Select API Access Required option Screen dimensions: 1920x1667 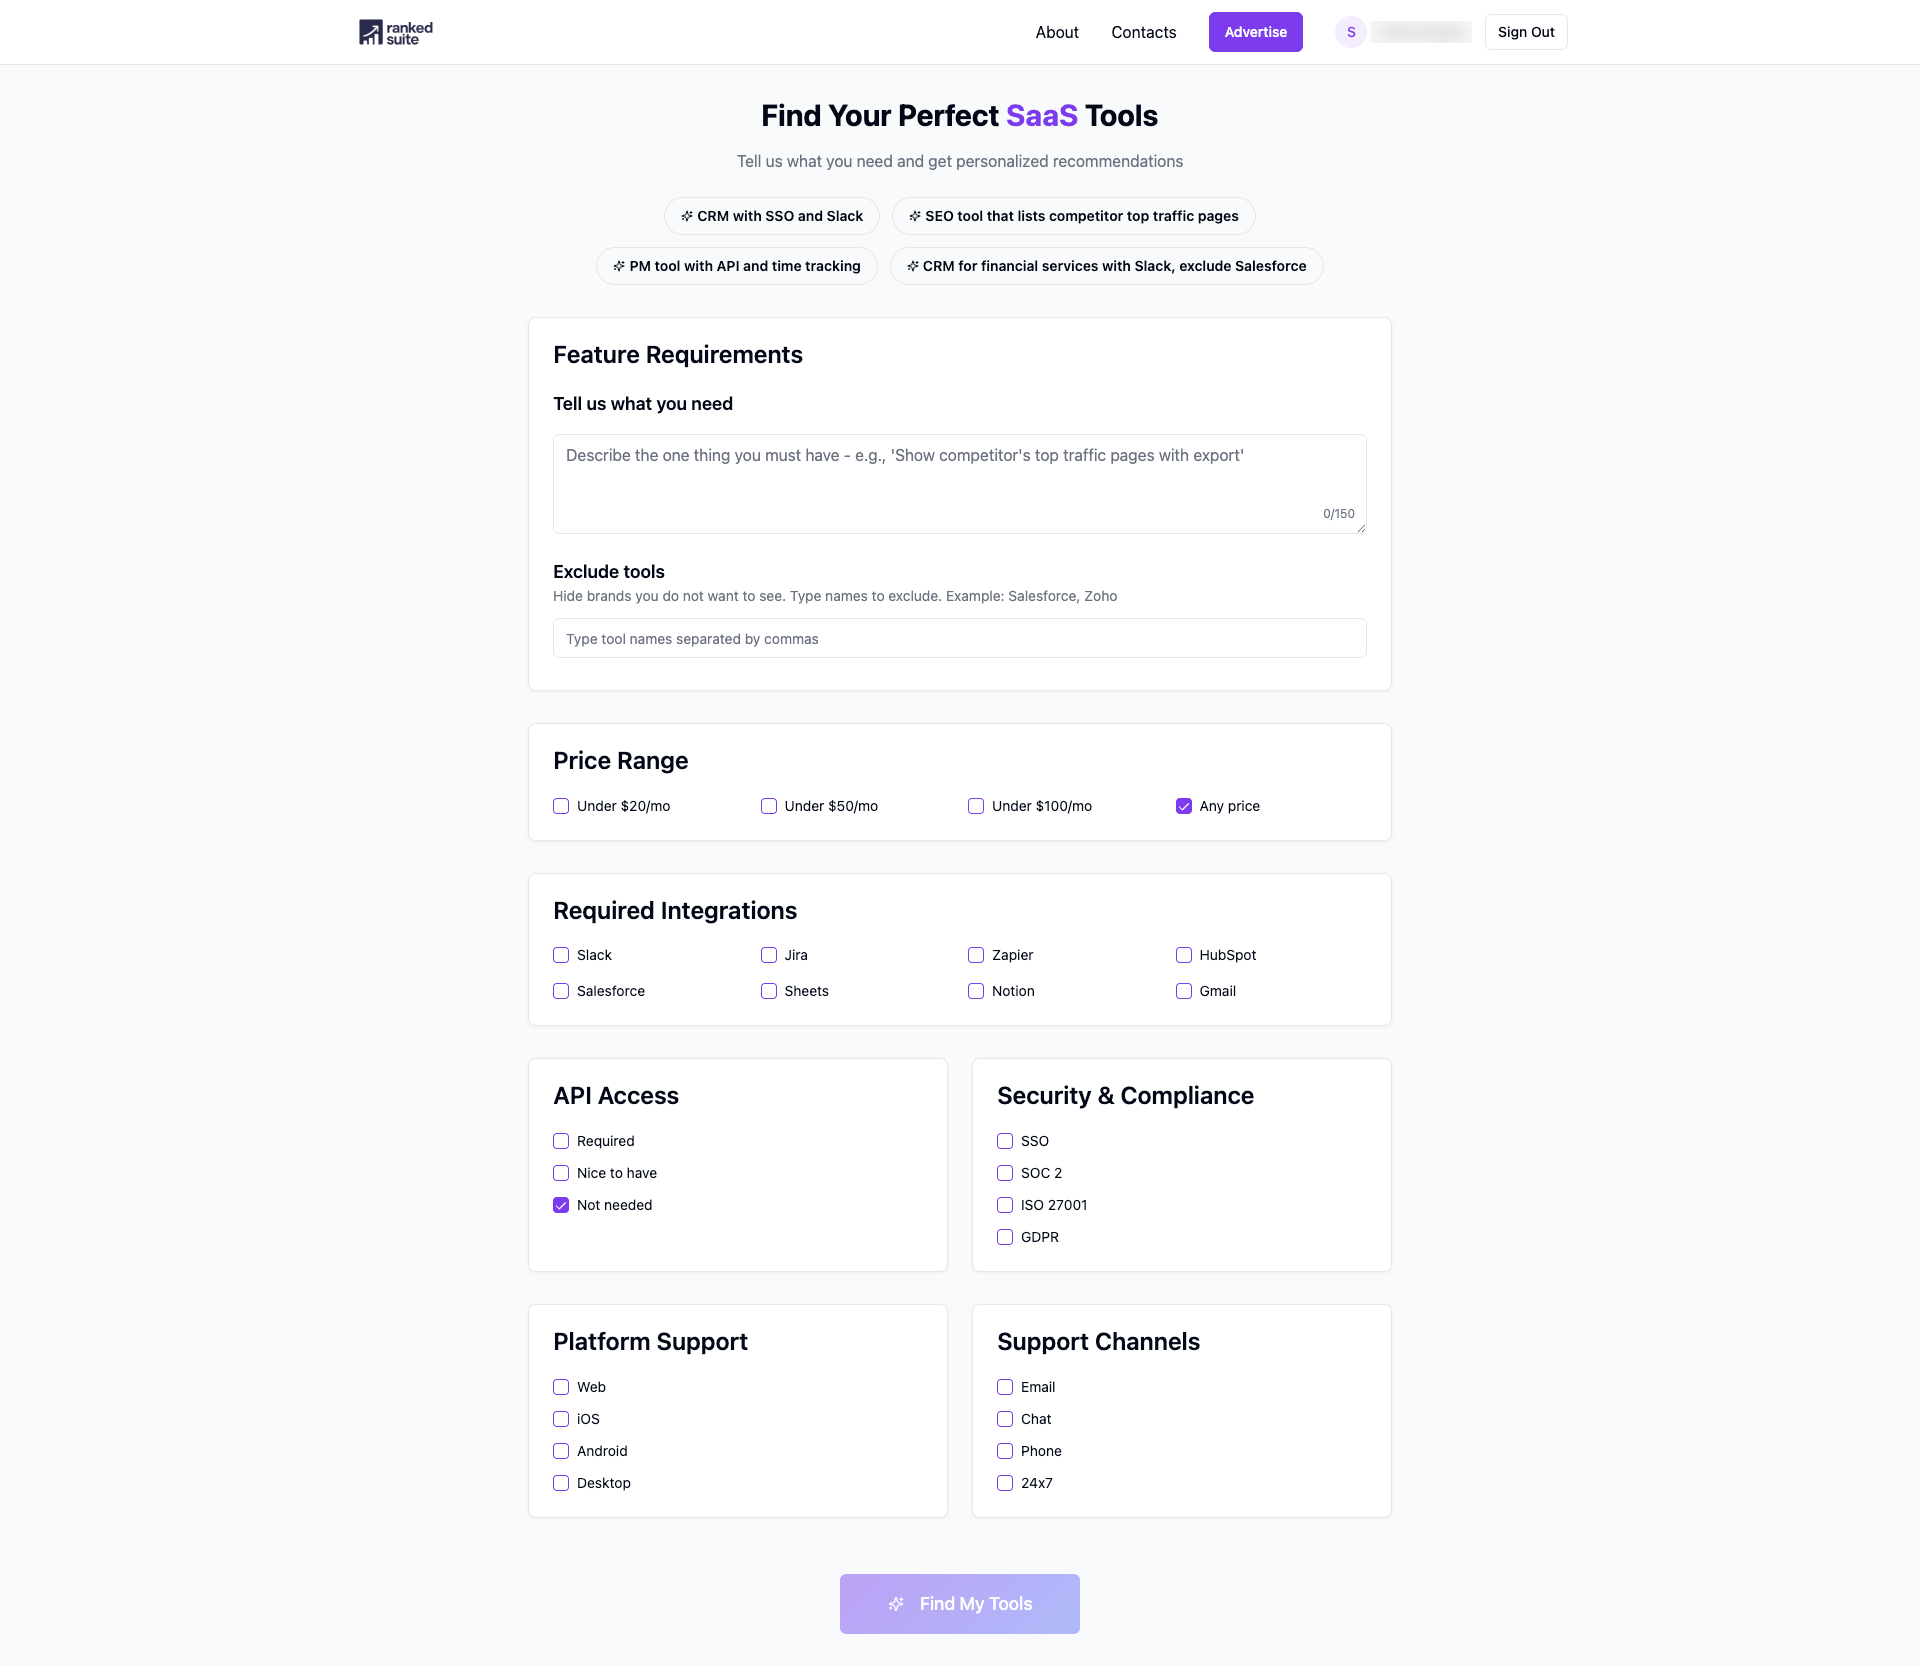coord(561,1141)
